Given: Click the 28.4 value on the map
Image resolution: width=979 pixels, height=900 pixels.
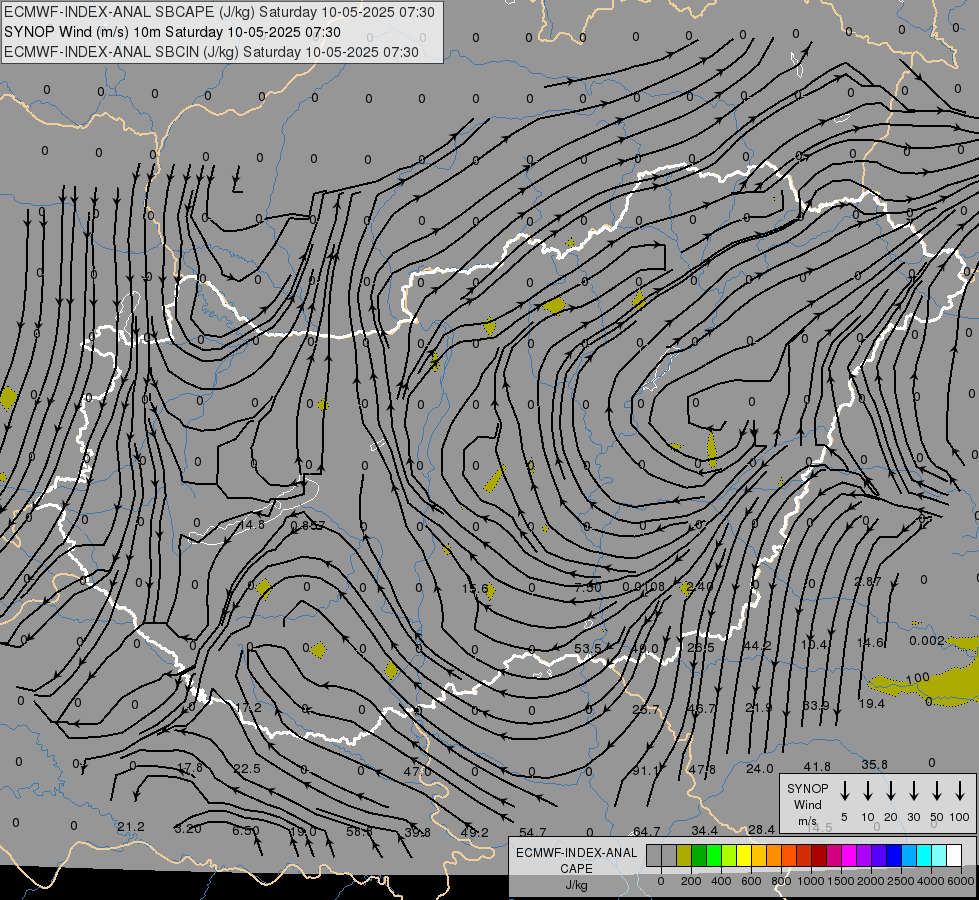Looking at the screenshot, I should click(761, 829).
